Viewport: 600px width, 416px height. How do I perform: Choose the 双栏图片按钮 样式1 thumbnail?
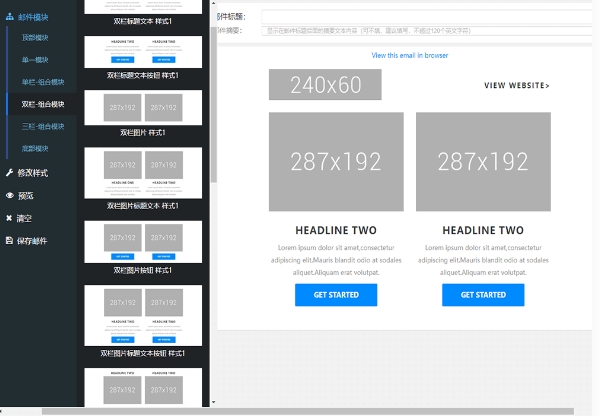point(143,242)
